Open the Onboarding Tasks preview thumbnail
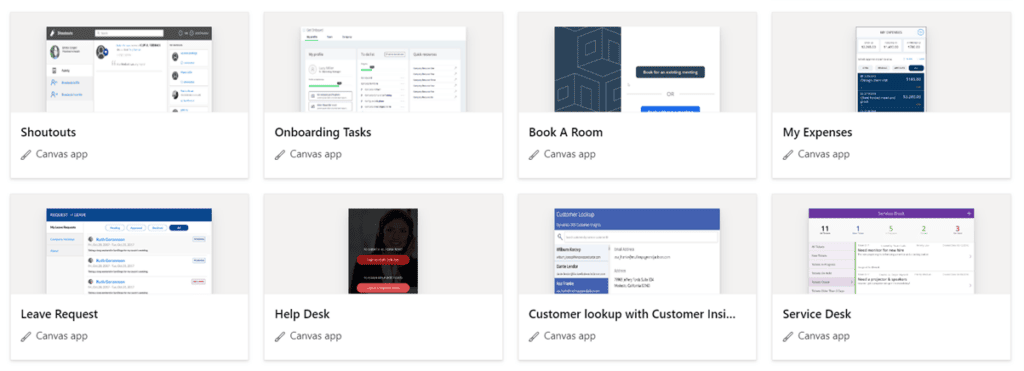The image size is (1024, 371). click(x=383, y=69)
